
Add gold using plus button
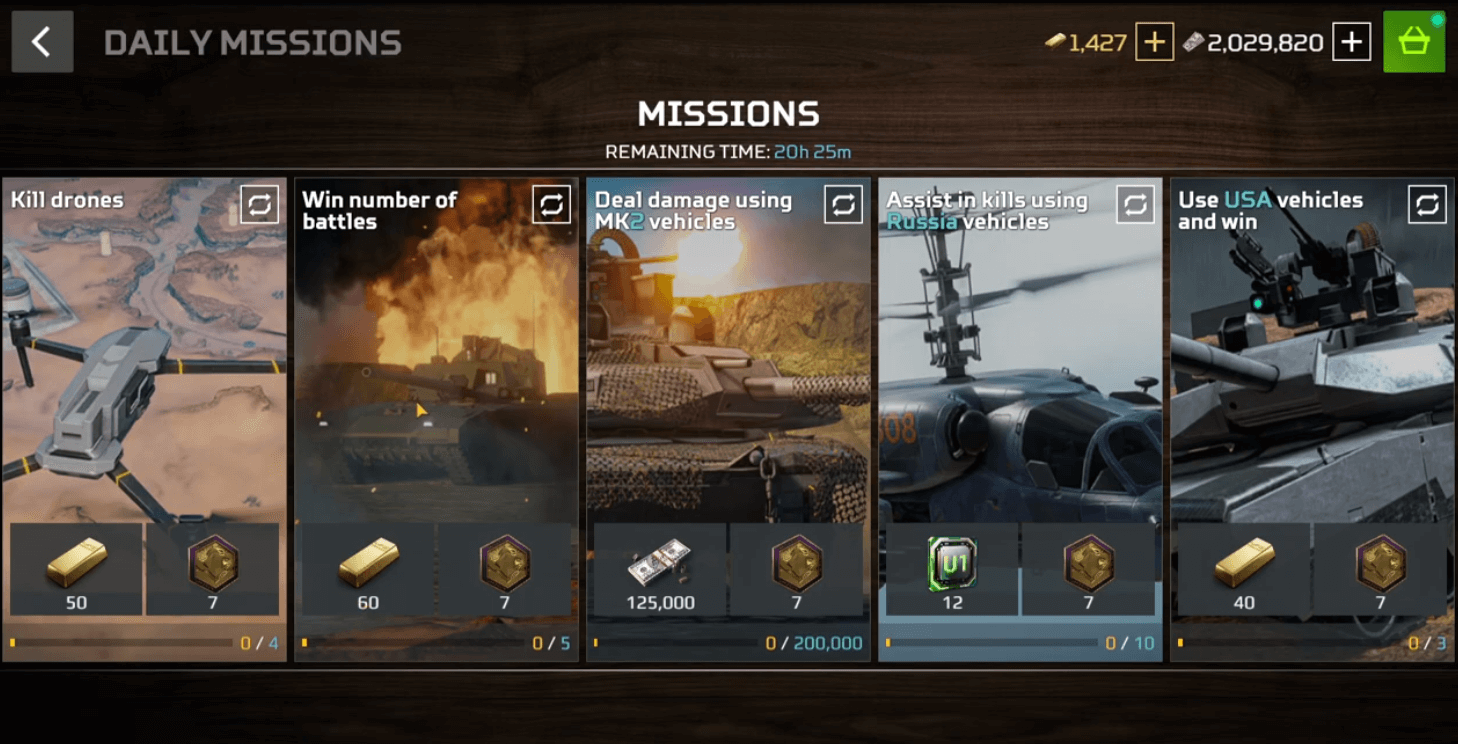(x=1154, y=42)
